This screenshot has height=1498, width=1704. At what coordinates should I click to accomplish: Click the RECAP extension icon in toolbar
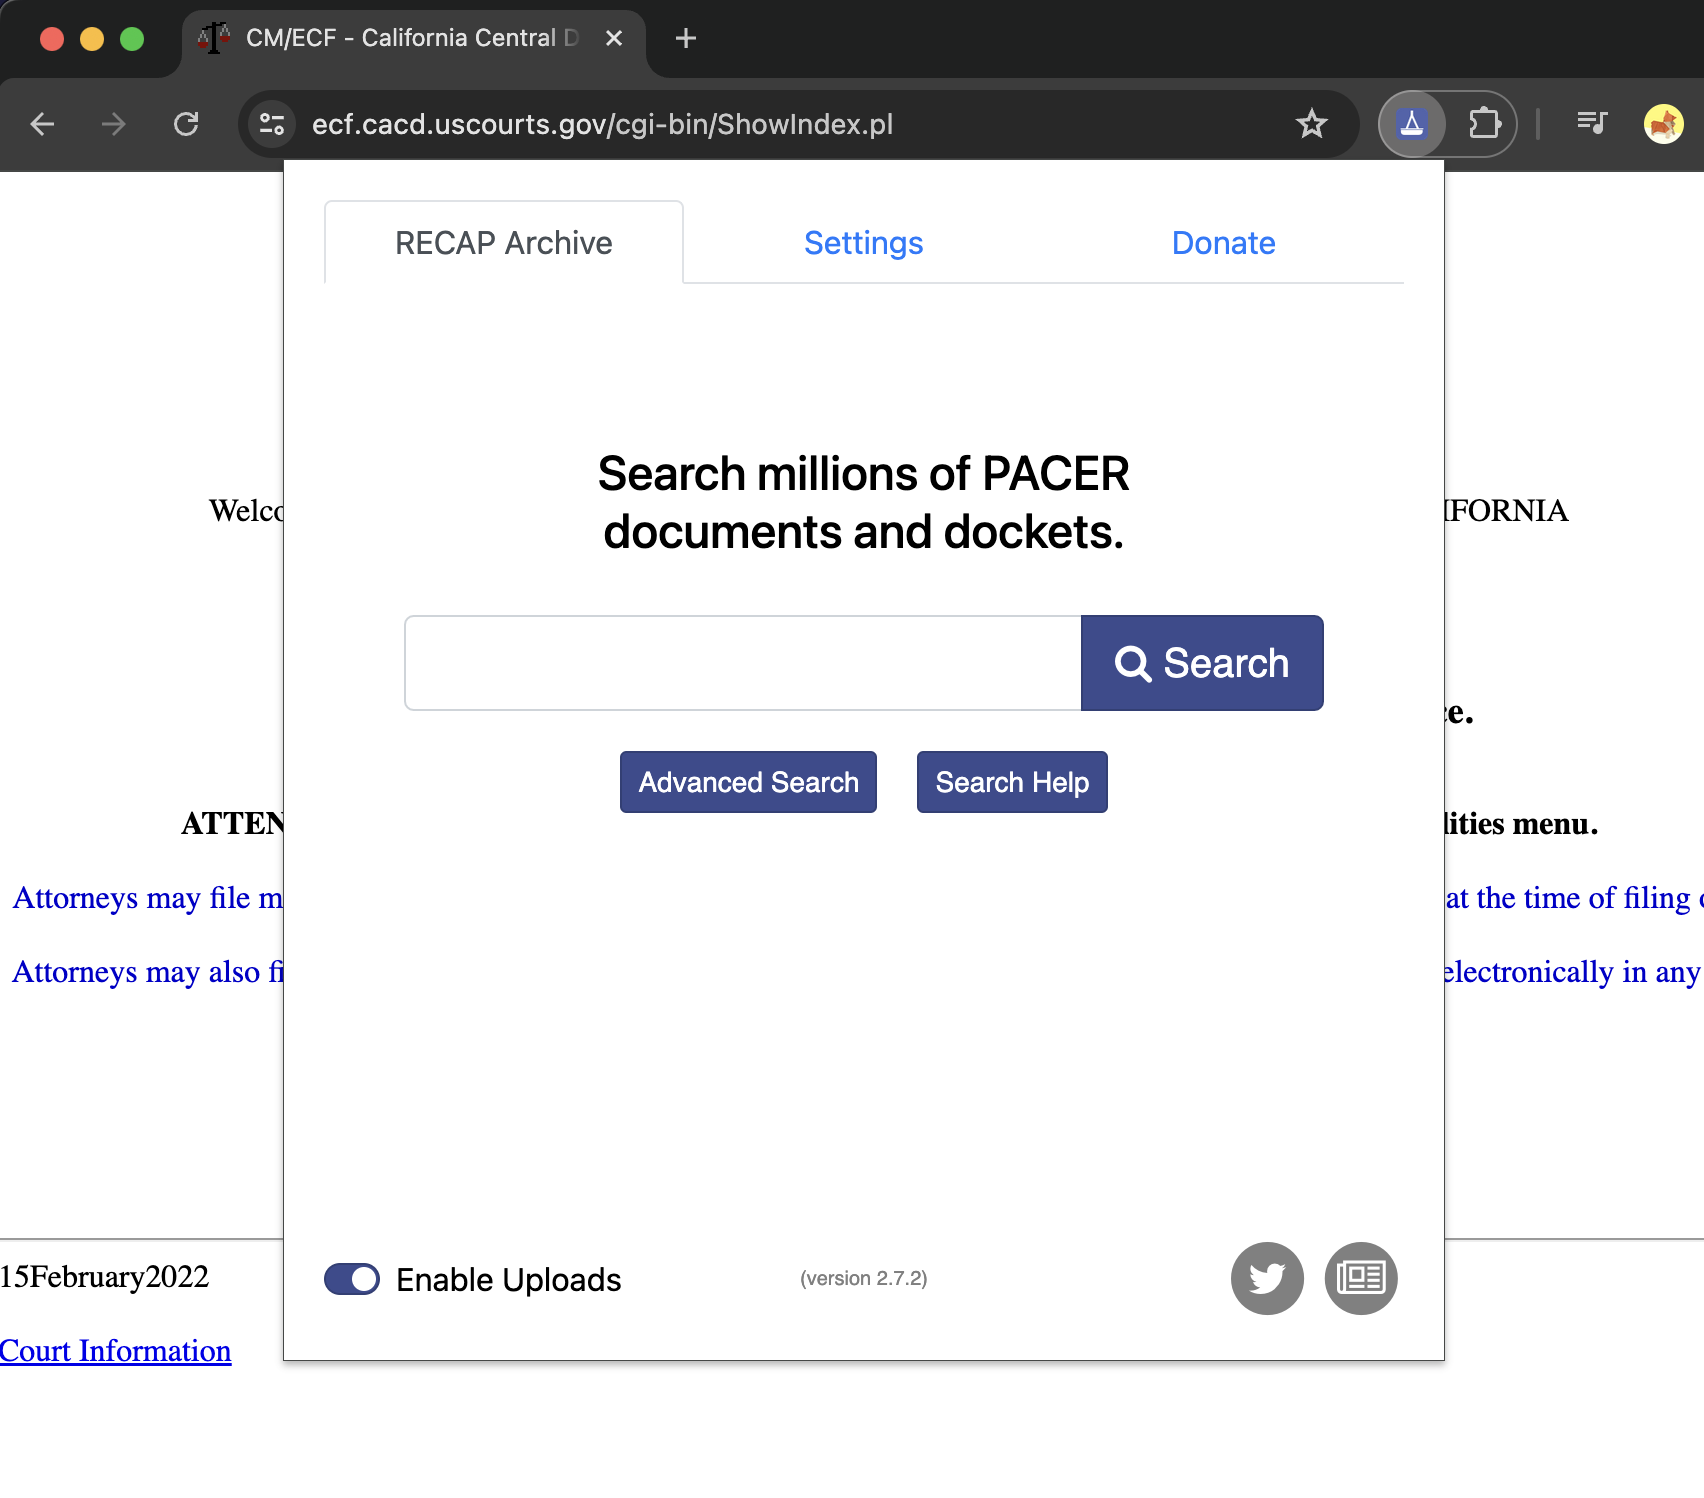coord(1411,124)
